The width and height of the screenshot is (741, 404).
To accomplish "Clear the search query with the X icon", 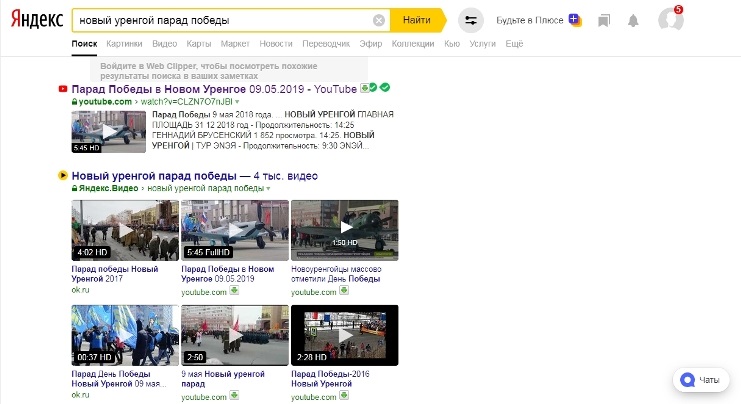I will click(379, 20).
